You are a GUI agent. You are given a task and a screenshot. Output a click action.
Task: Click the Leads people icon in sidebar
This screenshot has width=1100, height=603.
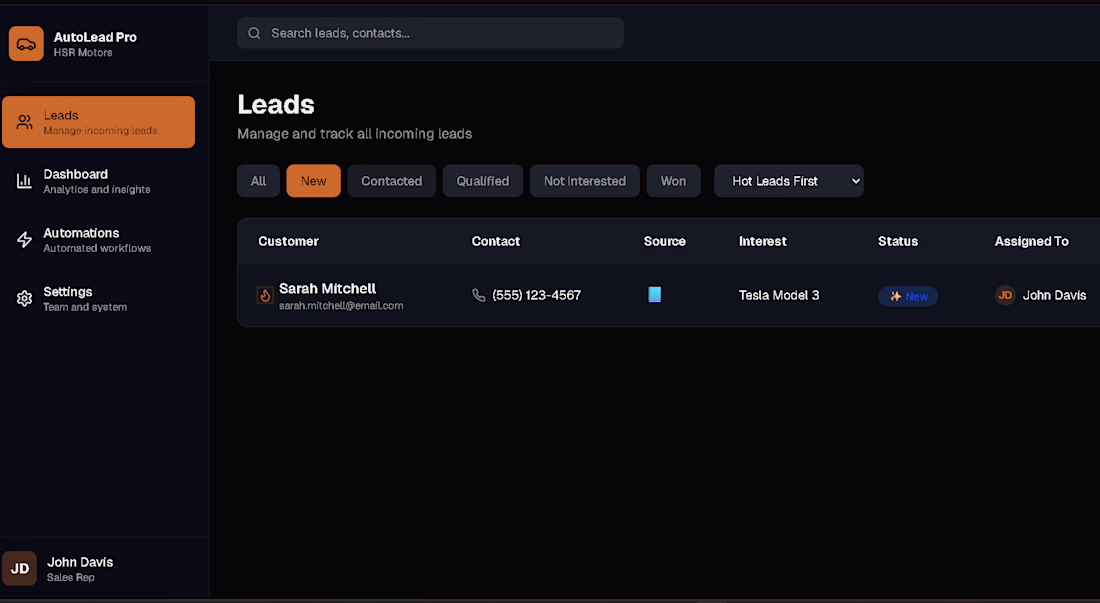(25, 122)
